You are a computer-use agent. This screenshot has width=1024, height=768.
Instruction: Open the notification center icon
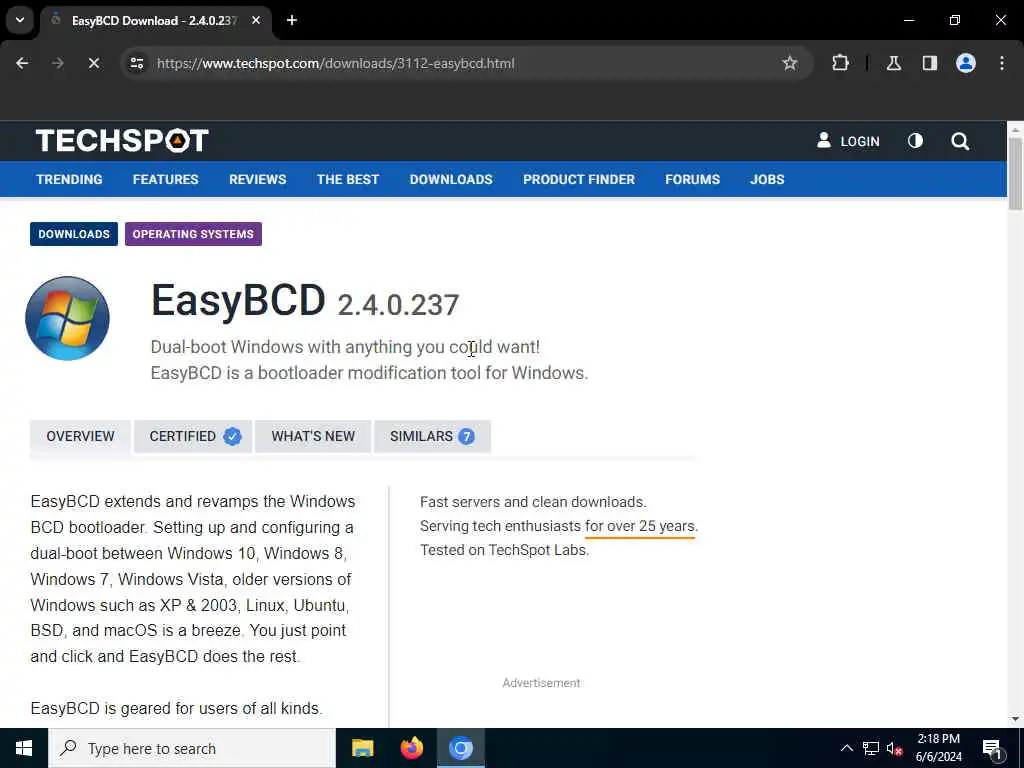tap(993, 748)
